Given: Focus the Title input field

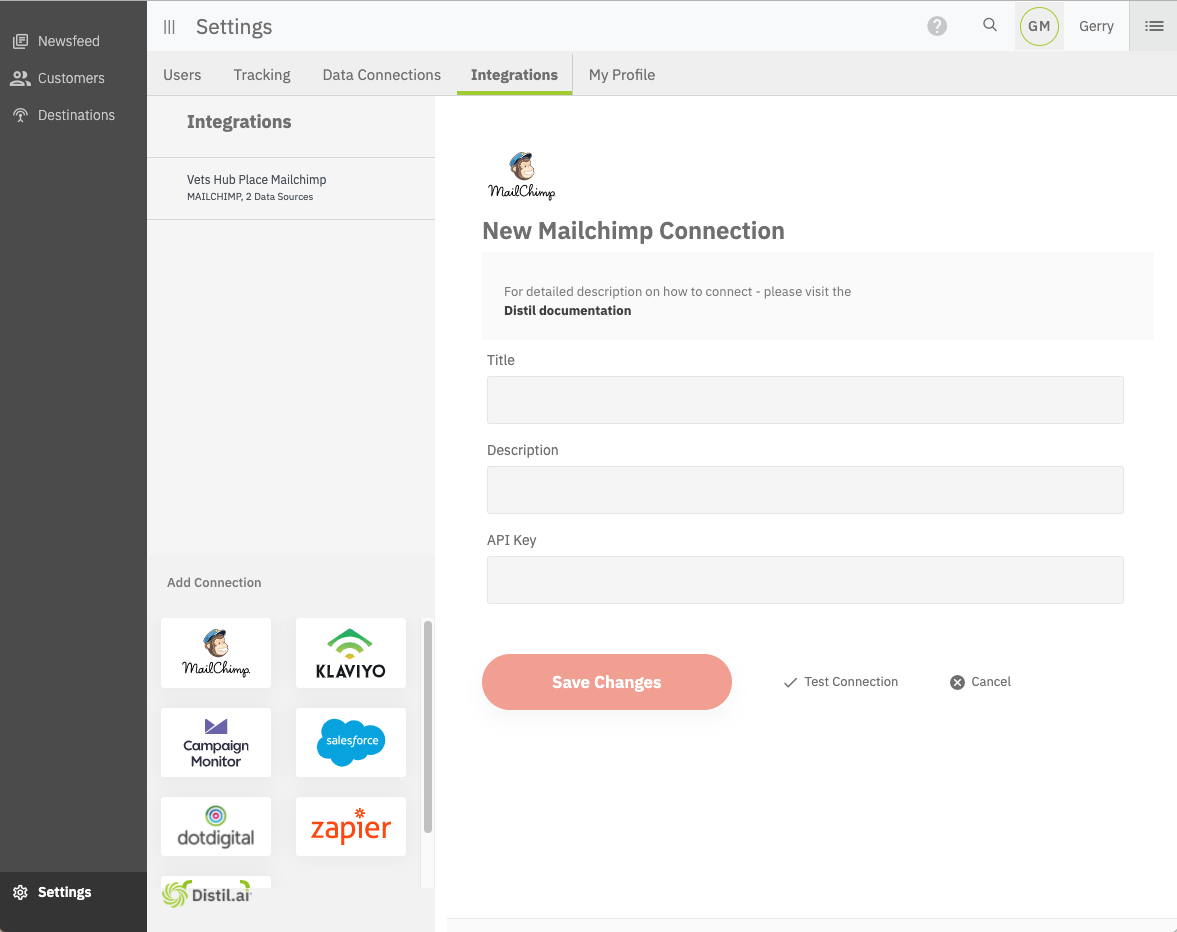Looking at the screenshot, I should coord(805,400).
